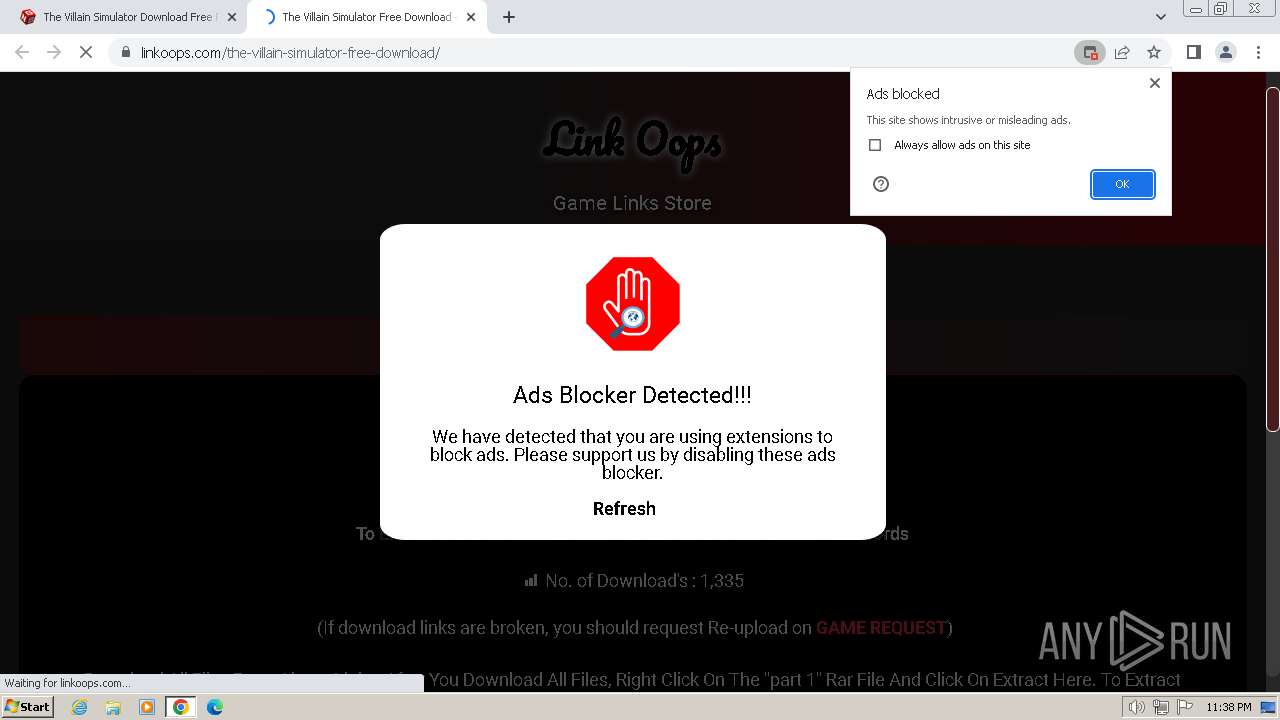Image resolution: width=1280 pixels, height=720 pixels.
Task: Expand the tab search dropdown arrow
Action: [x=1161, y=17]
